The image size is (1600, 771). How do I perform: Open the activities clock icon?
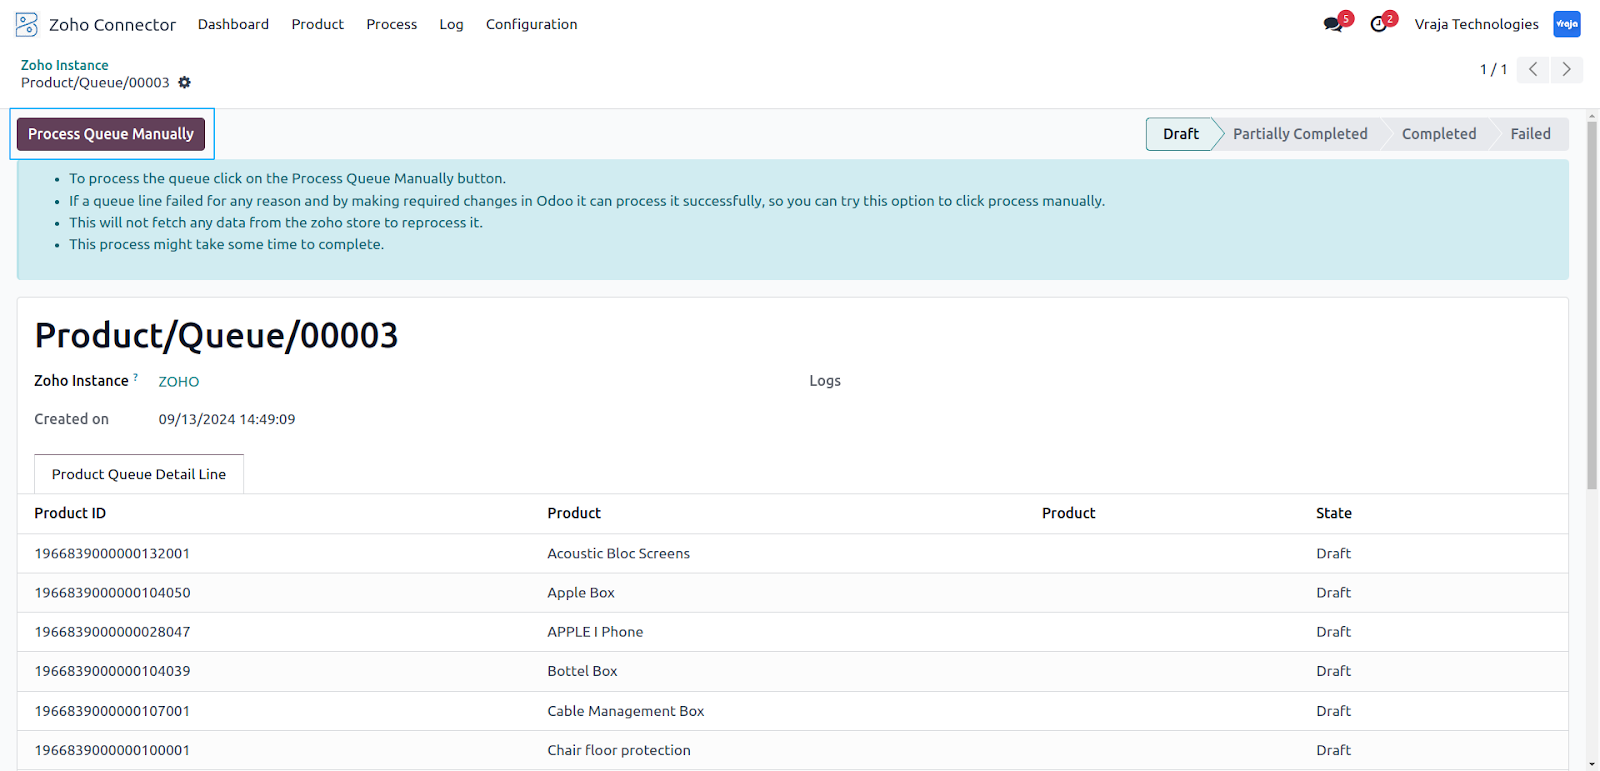(x=1379, y=24)
